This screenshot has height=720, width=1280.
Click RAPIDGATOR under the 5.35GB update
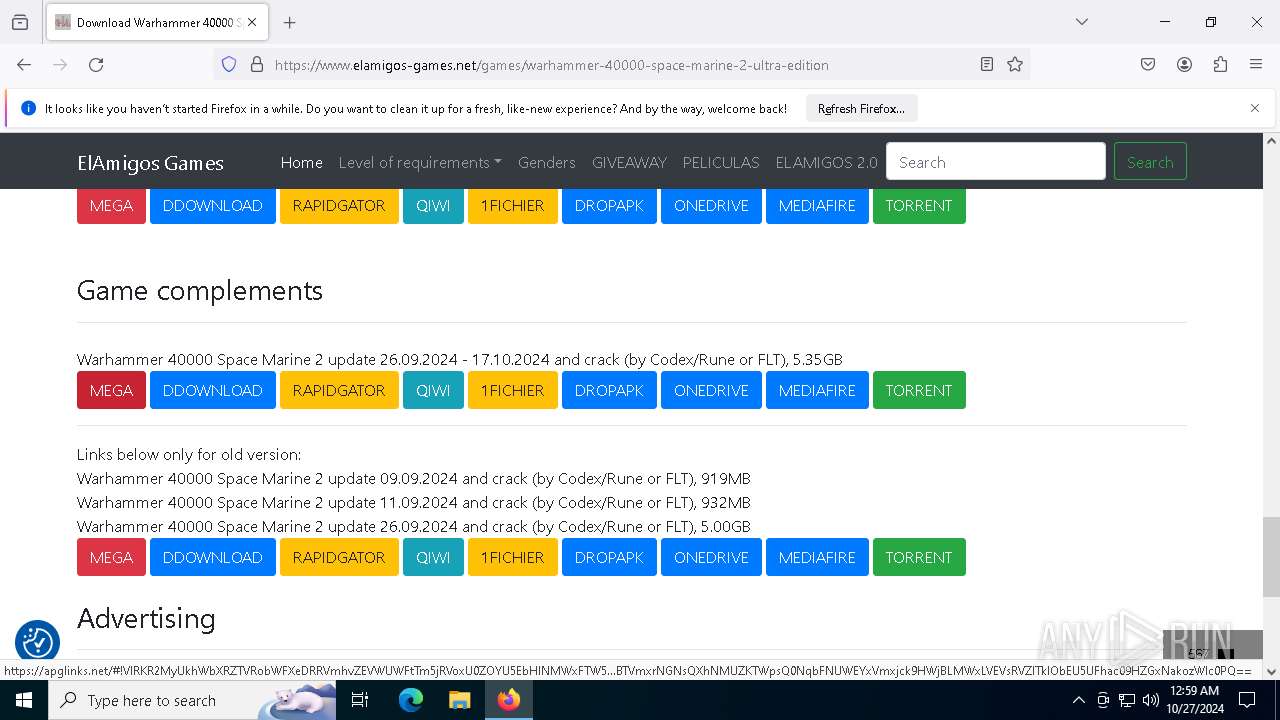tap(339, 390)
